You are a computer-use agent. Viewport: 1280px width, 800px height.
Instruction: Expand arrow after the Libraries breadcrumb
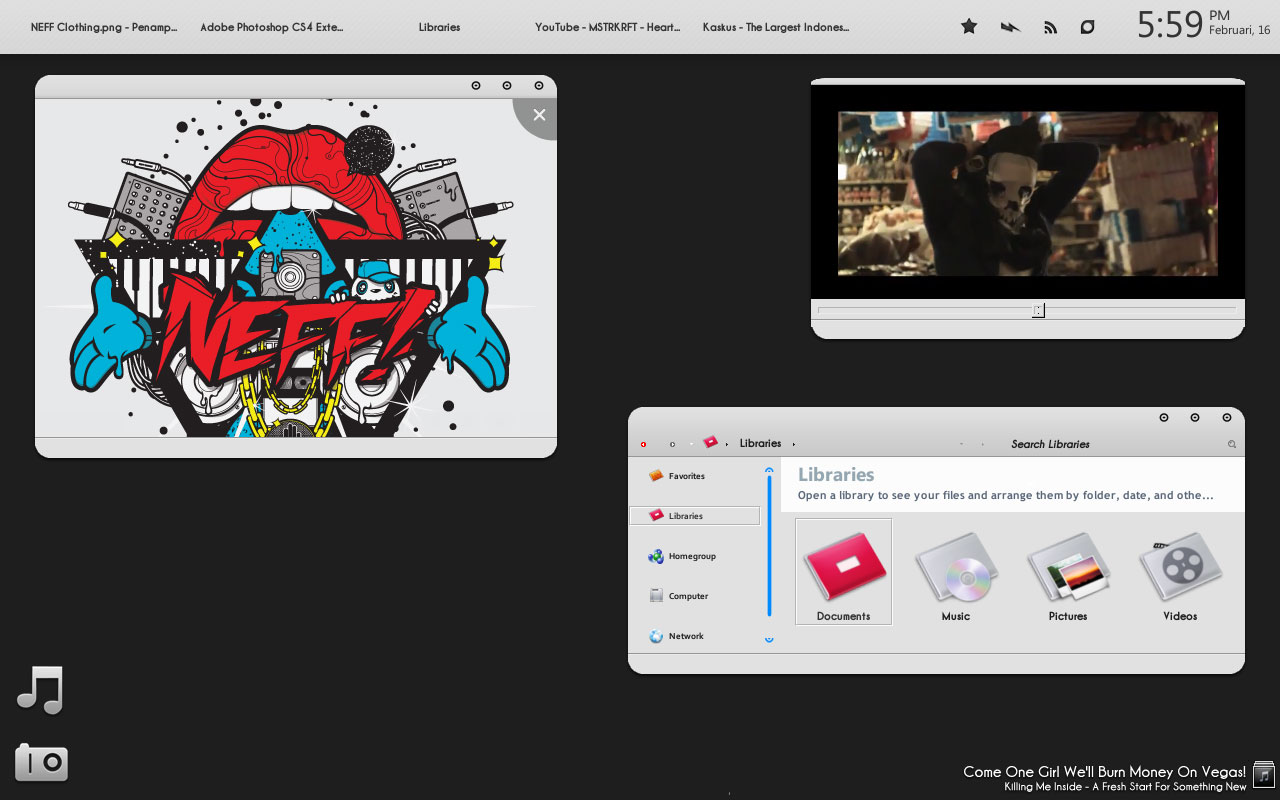(794, 444)
